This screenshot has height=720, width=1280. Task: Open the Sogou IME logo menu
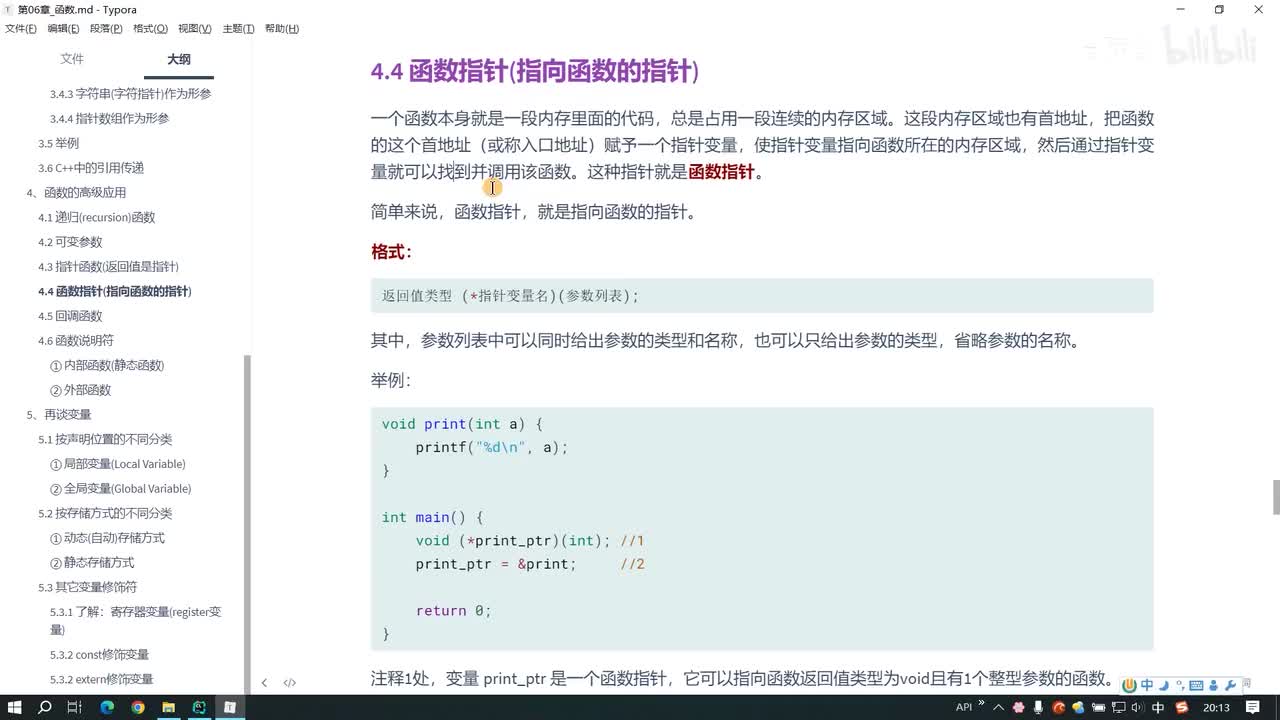[1130, 686]
